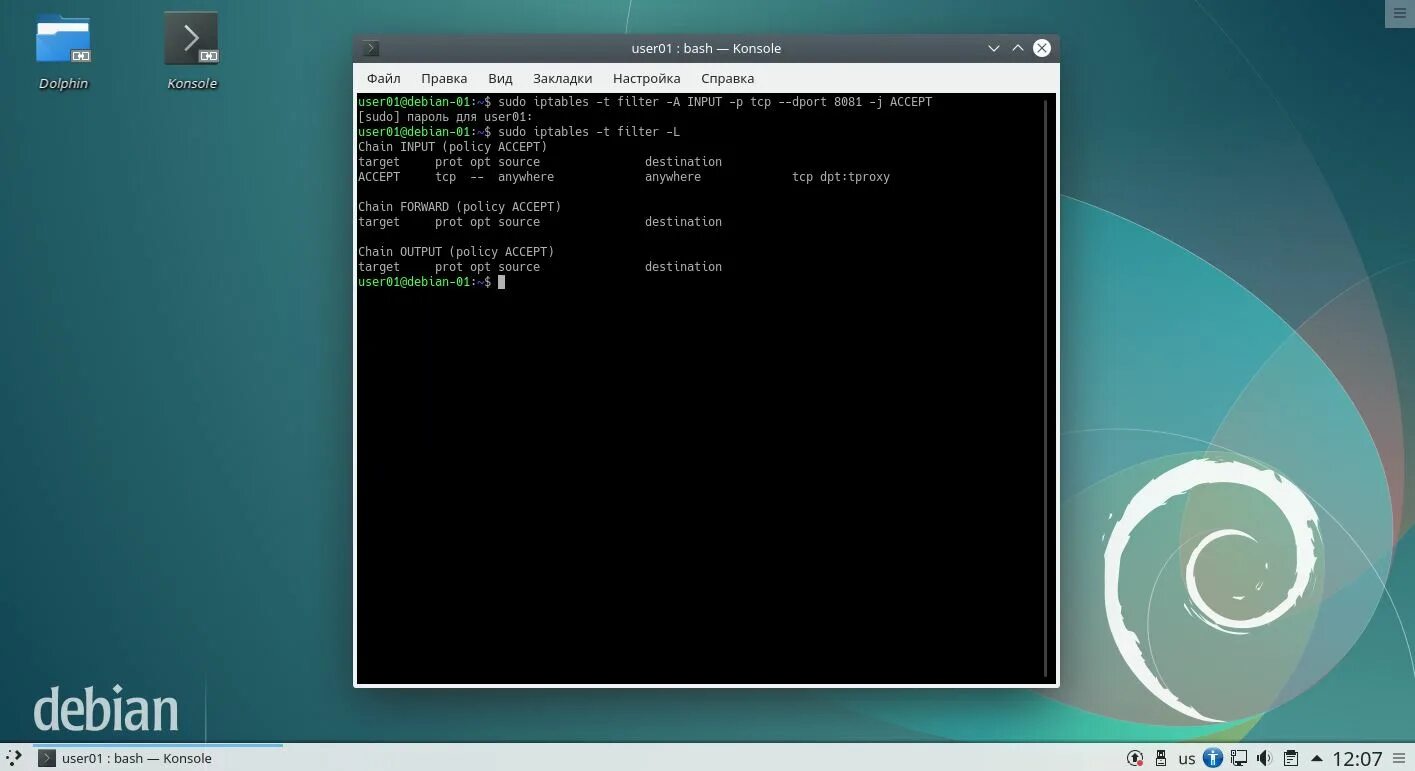Screen dimensions: 1415x771
Task: Open the Настройка menu
Action: coord(646,78)
